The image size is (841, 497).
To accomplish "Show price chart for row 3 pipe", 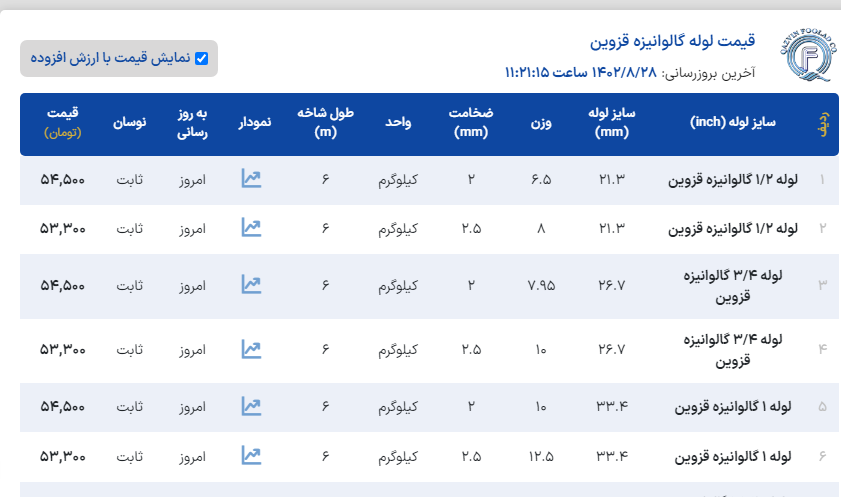I will (251, 285).
